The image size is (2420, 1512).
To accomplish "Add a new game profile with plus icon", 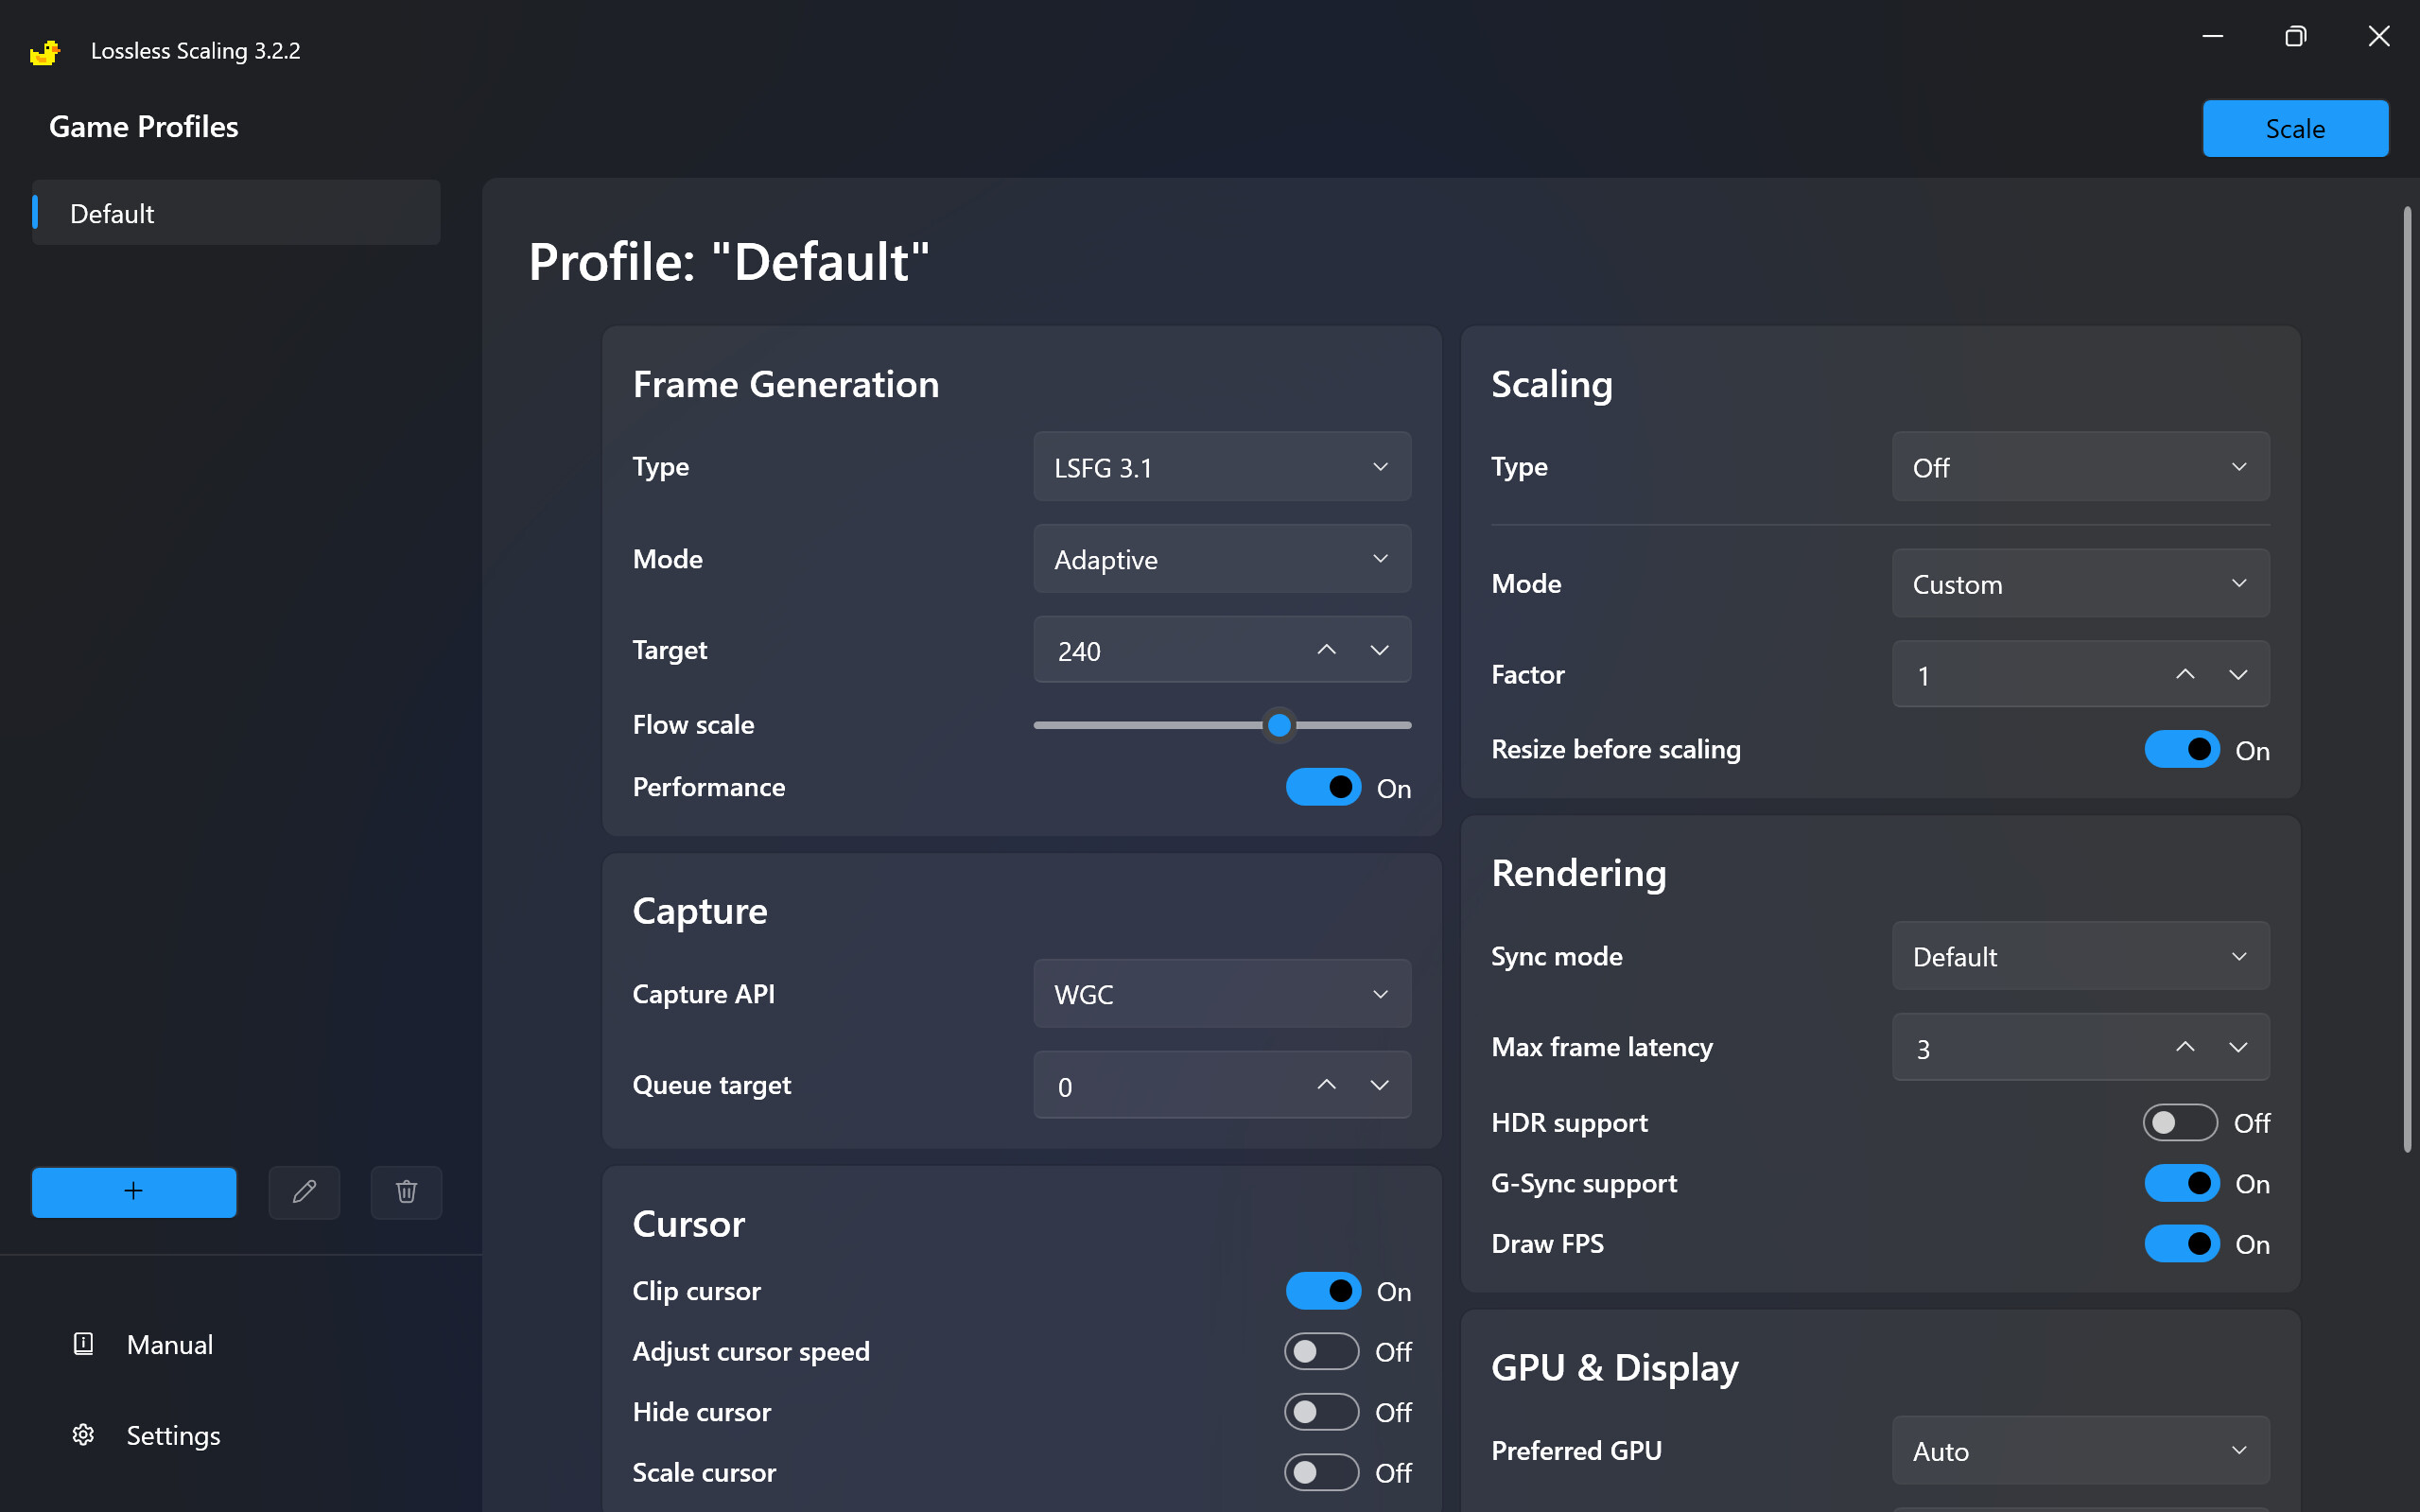I will (133, 1191).
